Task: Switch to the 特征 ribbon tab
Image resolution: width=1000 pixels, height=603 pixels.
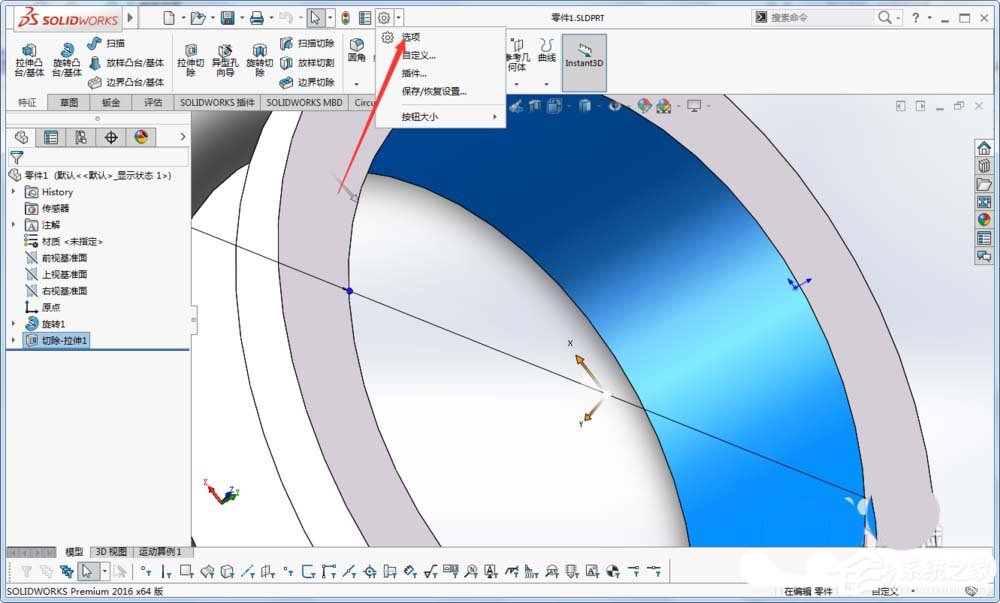Action: pyautogui.click(x=25, y=102)
